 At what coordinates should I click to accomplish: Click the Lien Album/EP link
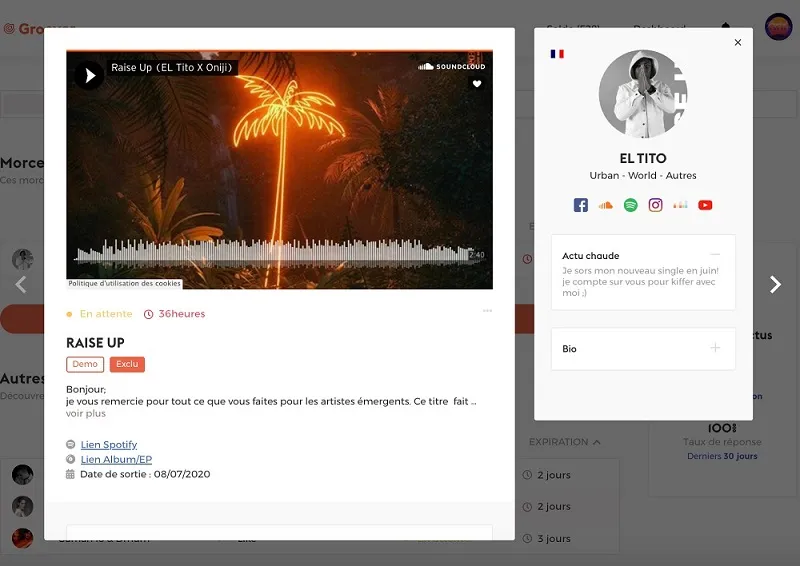(116, 459)
